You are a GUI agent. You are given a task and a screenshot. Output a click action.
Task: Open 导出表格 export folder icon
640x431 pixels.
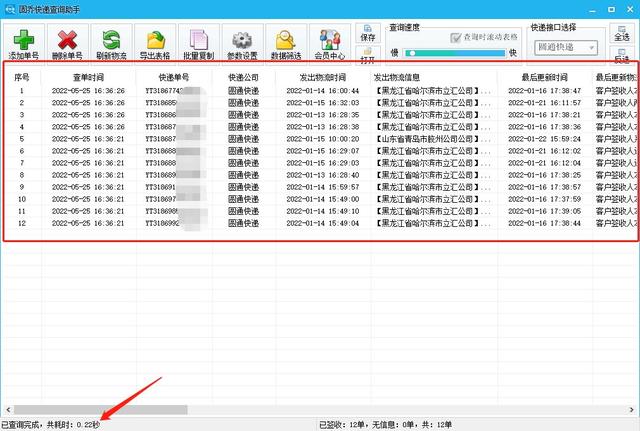coord(155,40)
